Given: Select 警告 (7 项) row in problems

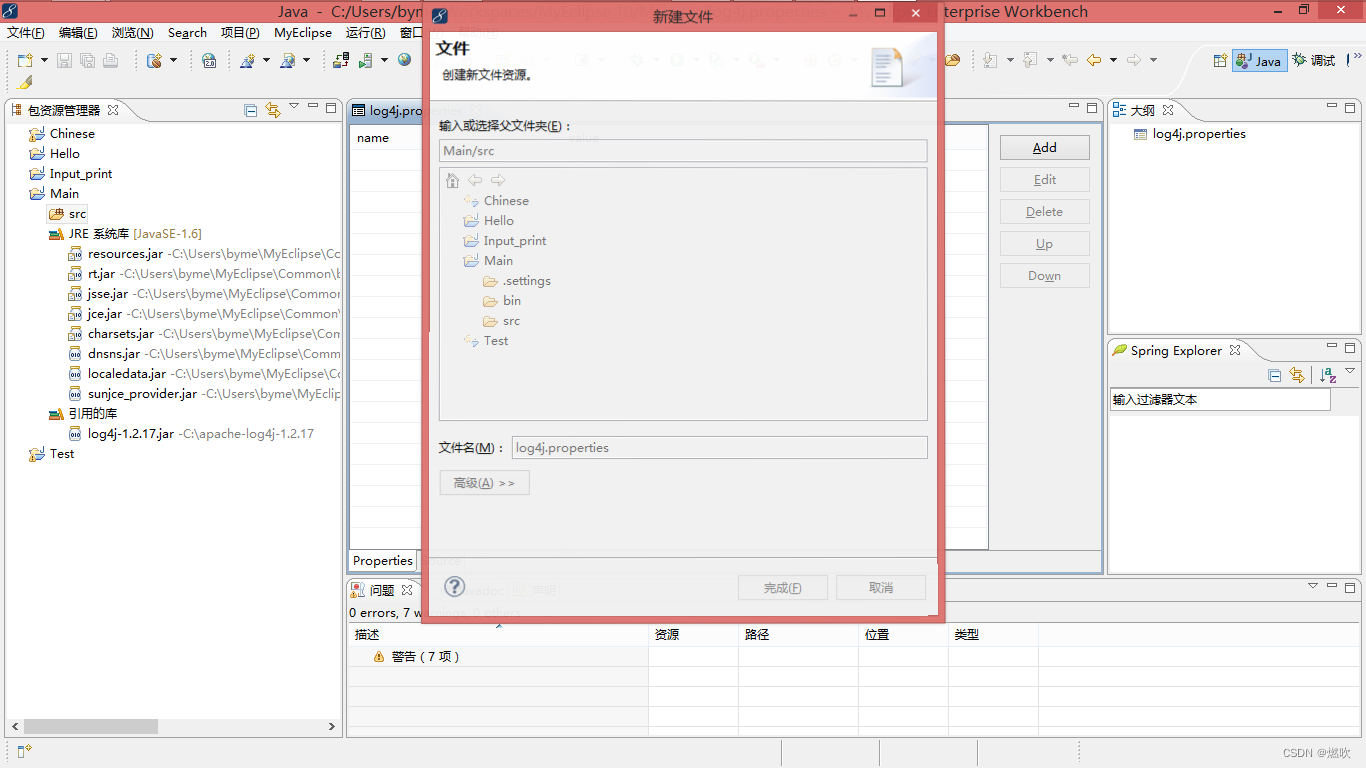Looking at the screenshot, I should pyautogui.click(x=416, y=657).
